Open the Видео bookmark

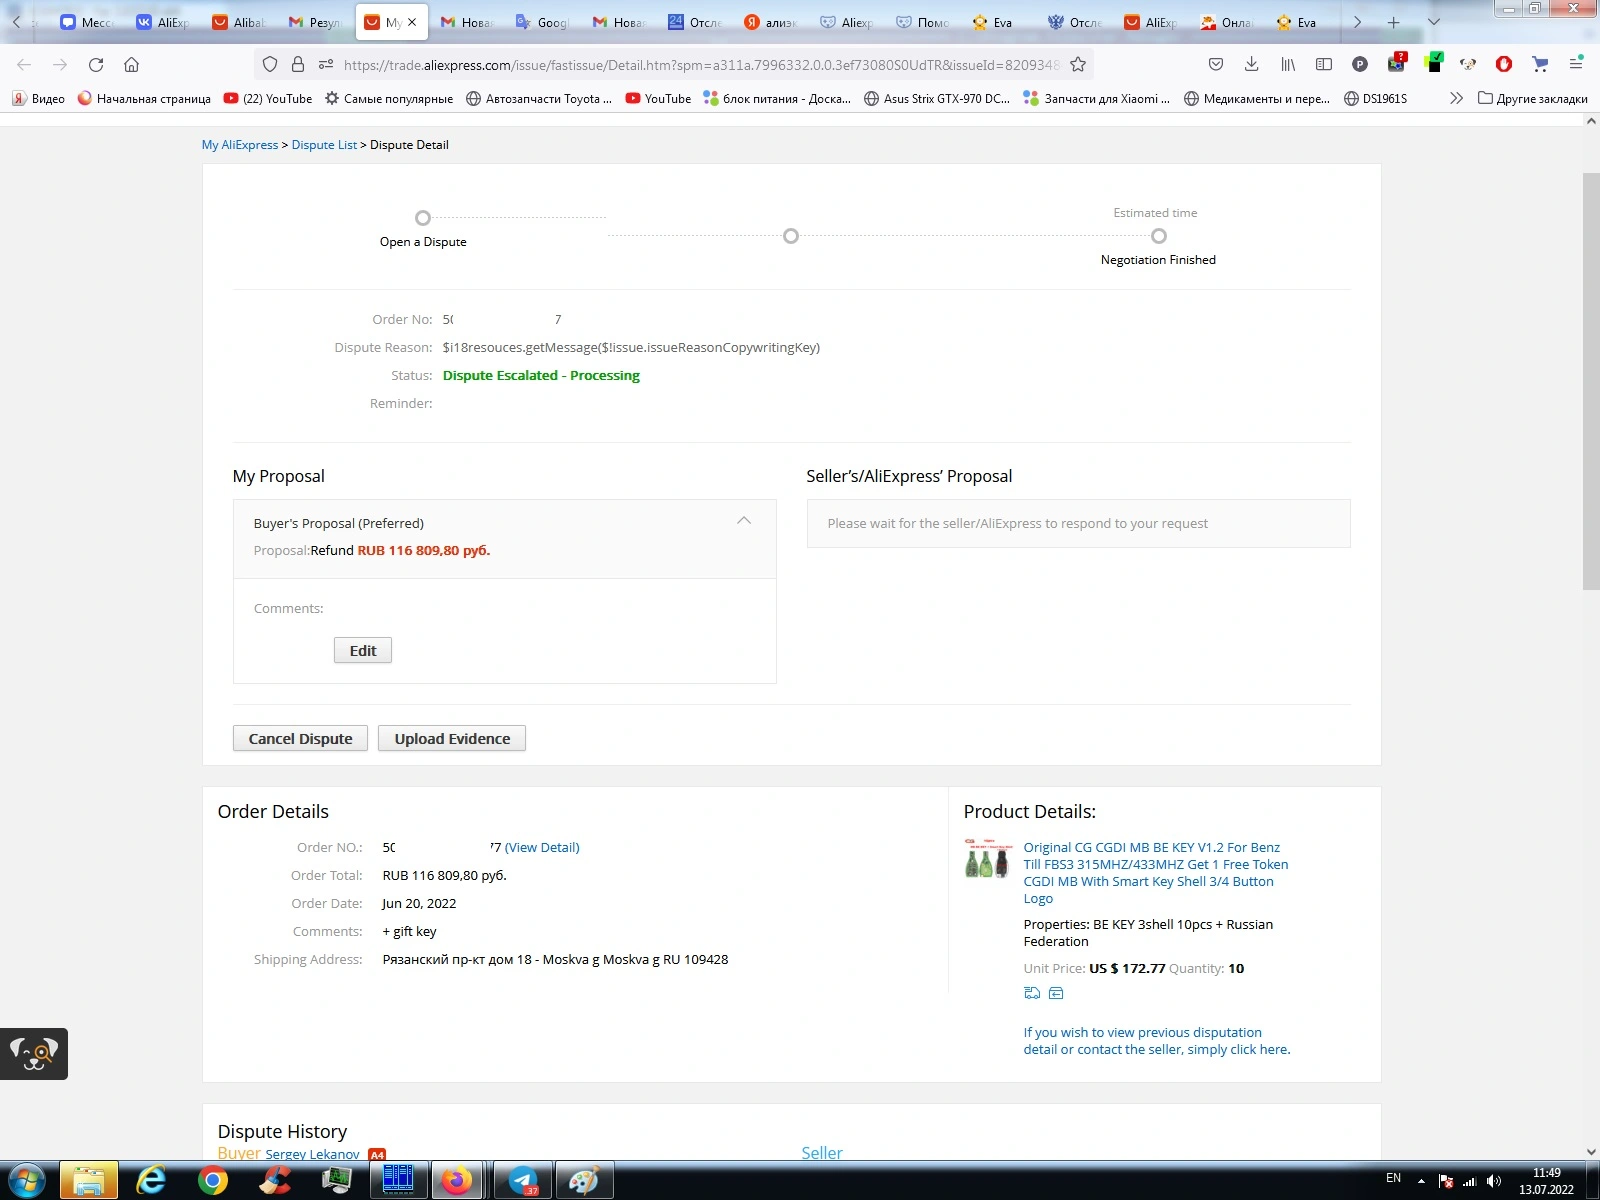38,98
